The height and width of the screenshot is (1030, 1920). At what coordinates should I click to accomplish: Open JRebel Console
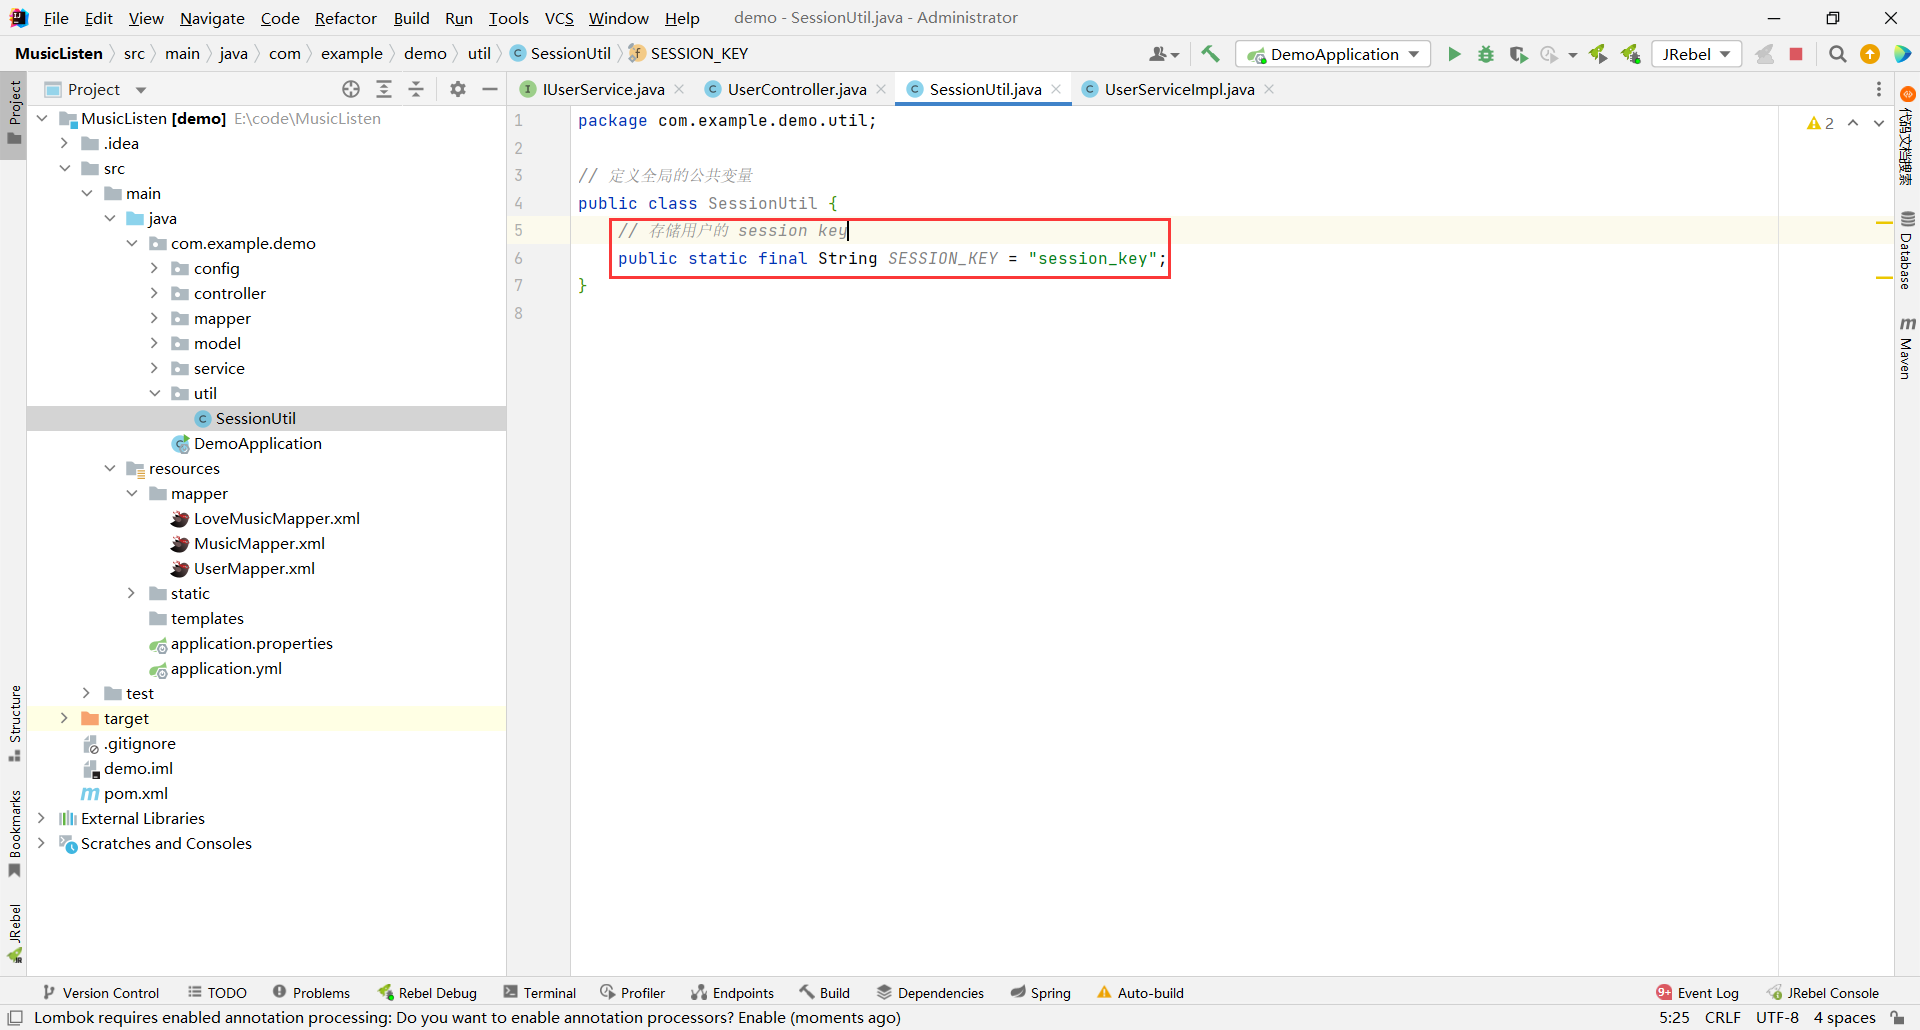tap(1823, 993)
